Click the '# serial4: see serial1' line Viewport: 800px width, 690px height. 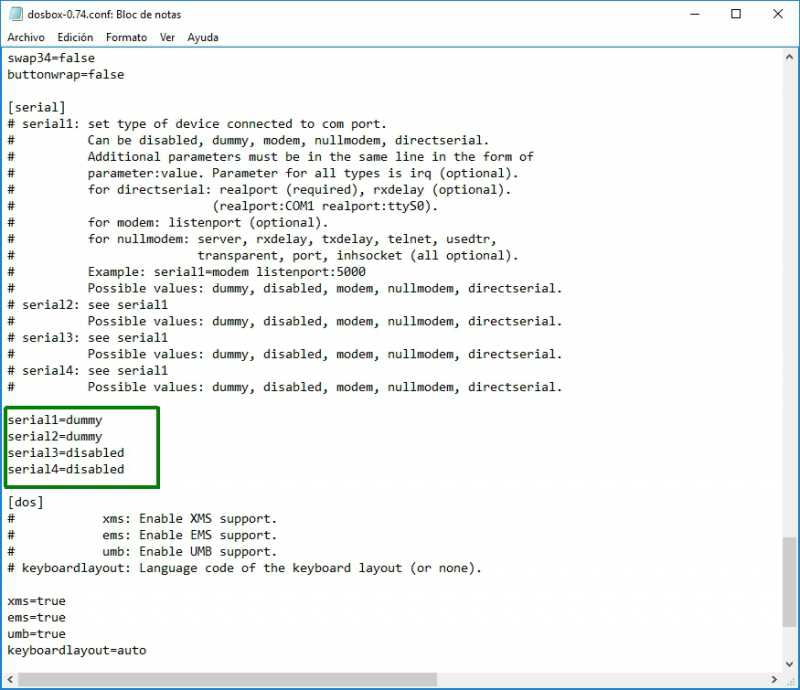point(88,371)
